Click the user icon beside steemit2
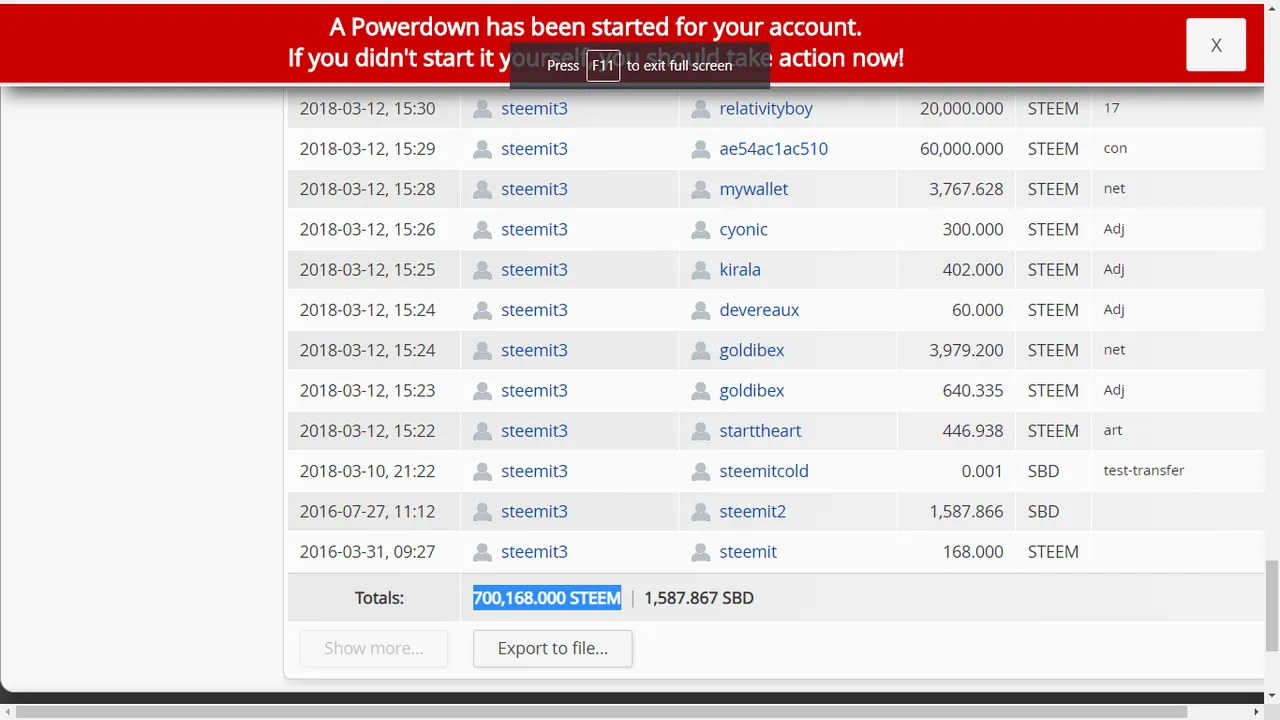This screenshot has width=1280, height=720. tap(700, 512)
